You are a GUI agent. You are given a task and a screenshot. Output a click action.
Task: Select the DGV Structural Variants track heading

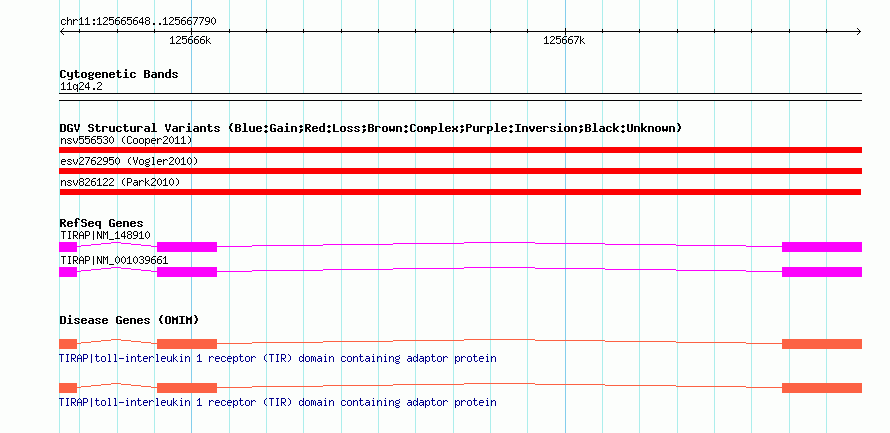(371, 128)
